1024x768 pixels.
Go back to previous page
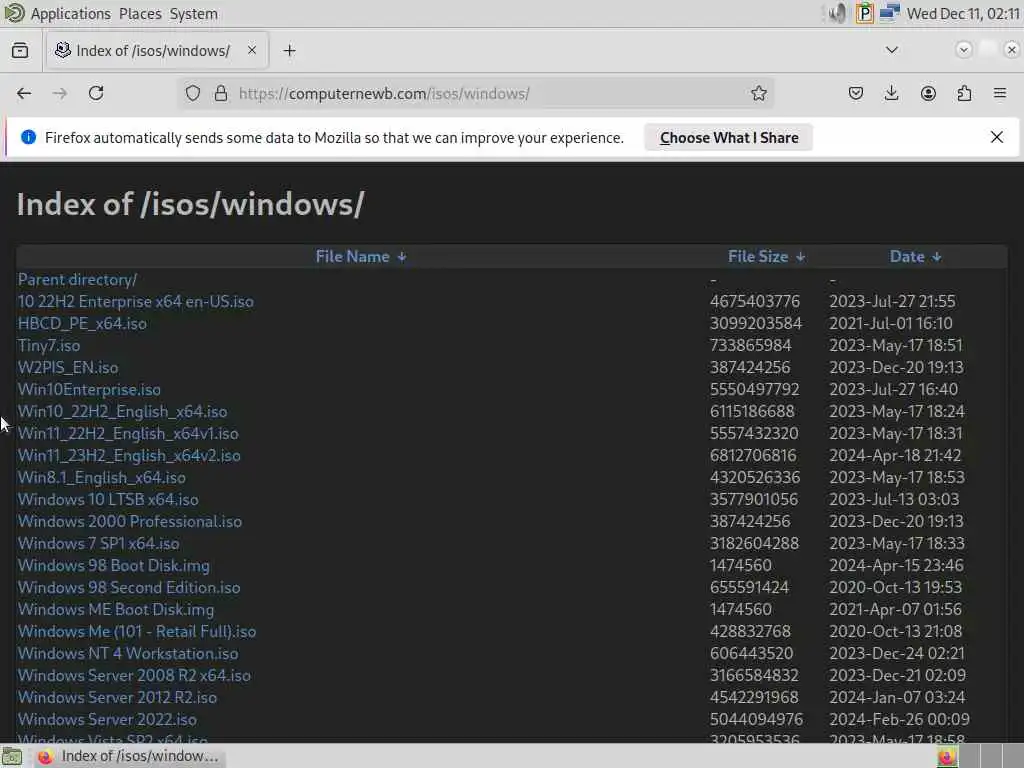click(x=24, y=93)
